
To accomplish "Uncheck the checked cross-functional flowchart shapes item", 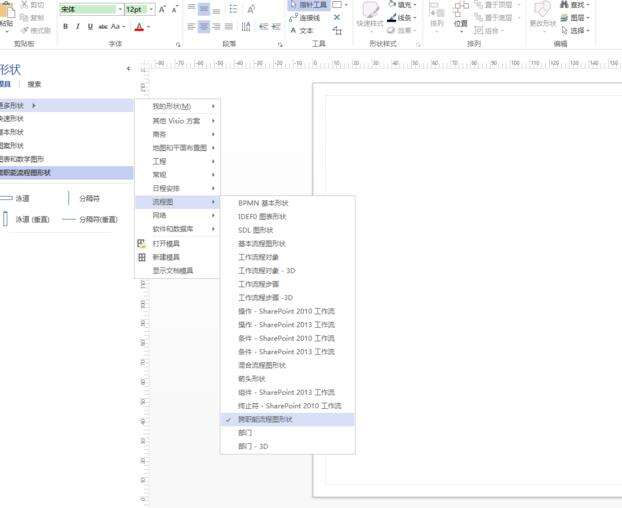I will 287,420.
